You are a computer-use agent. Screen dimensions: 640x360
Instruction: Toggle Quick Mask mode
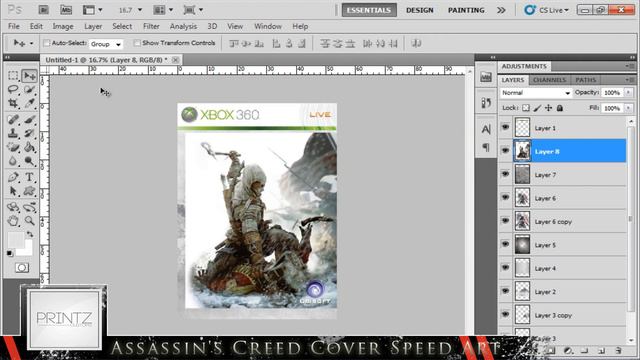click(x=22, y=268)
